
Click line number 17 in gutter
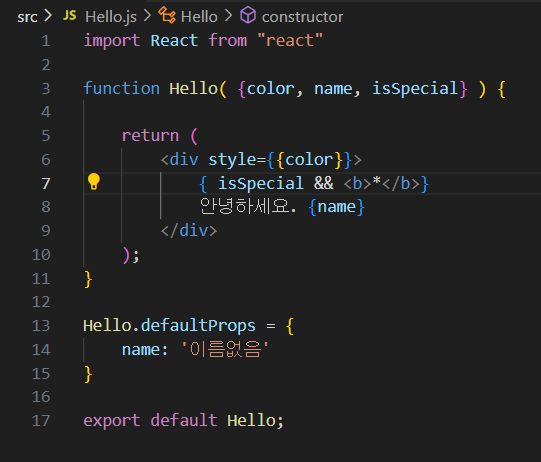click(41, 421)
